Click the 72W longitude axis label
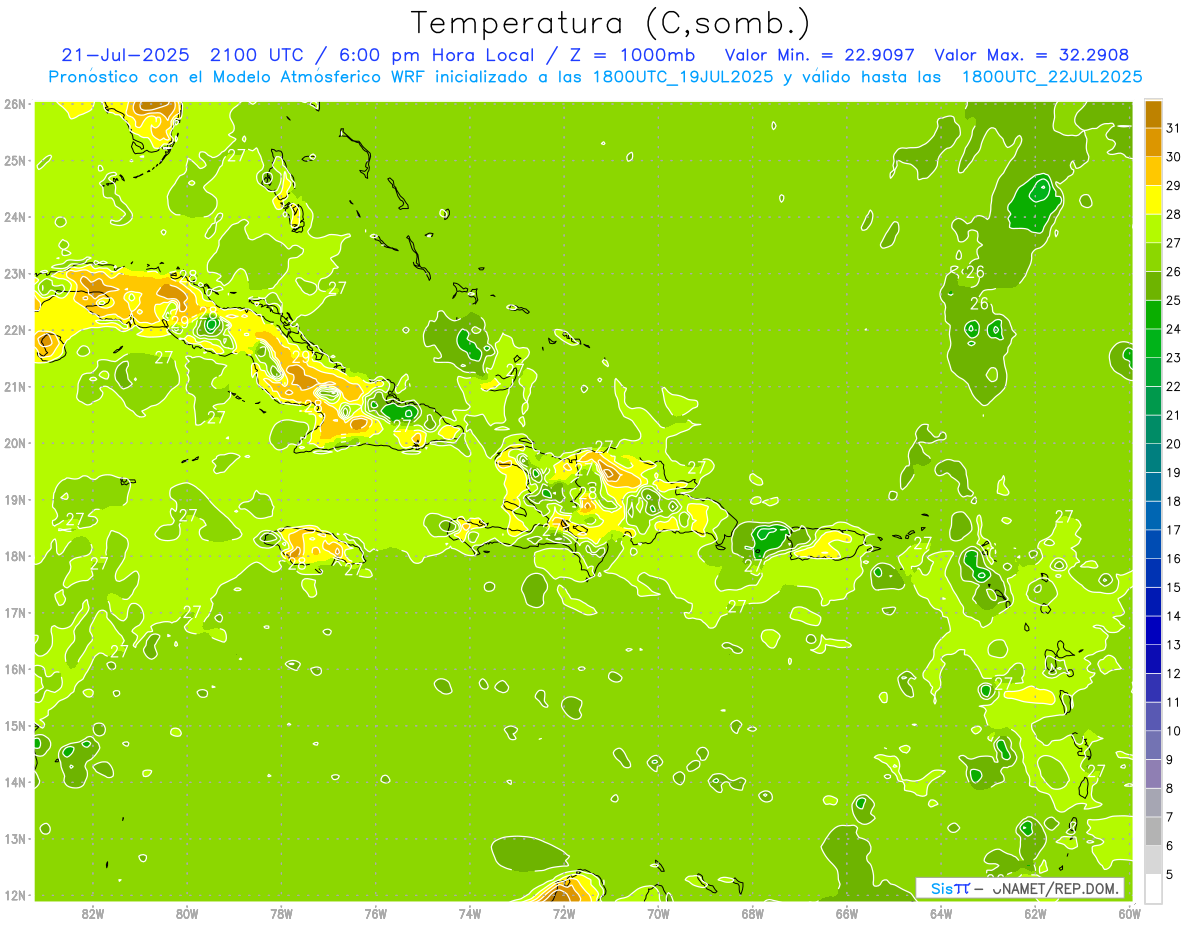Screen dimensions: 1200x927 (x=564, y=913)
